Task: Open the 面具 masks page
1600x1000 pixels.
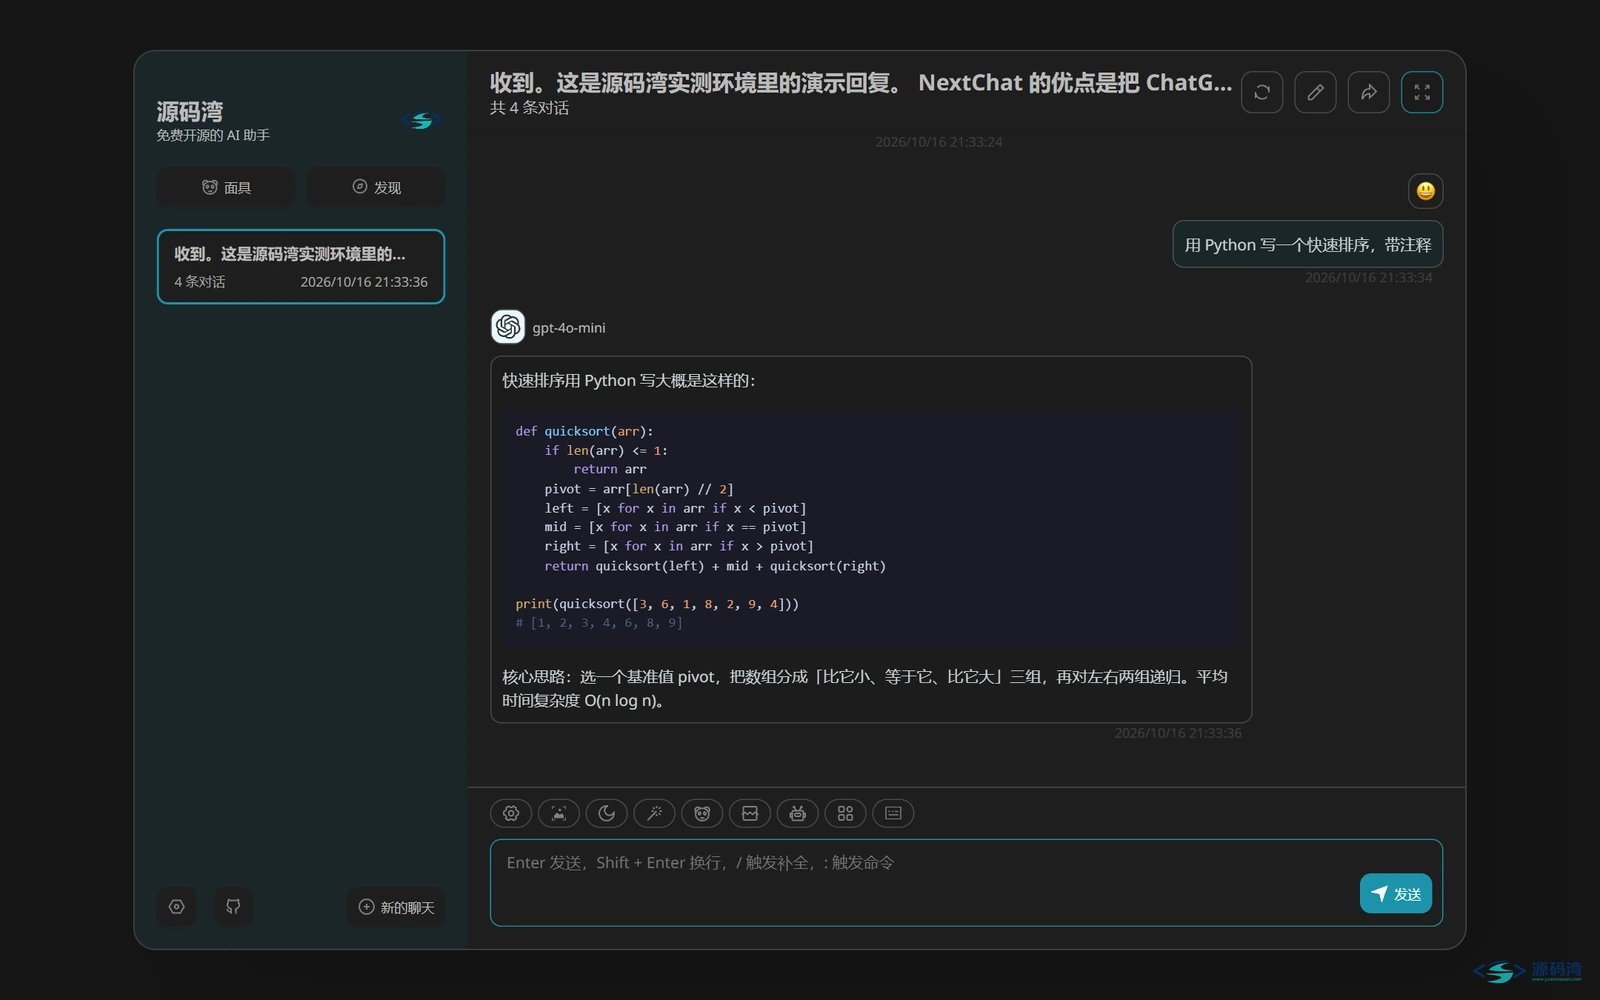Action: pyautogui.click(x=226, y=187)
